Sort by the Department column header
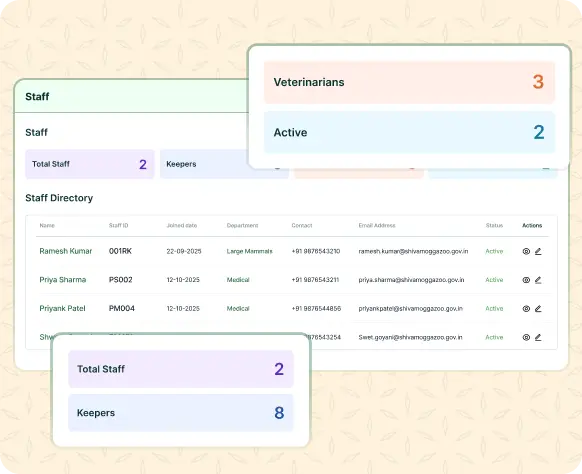Image resolution: width=582 pixels, height=474 pixels. pos(242,225)
